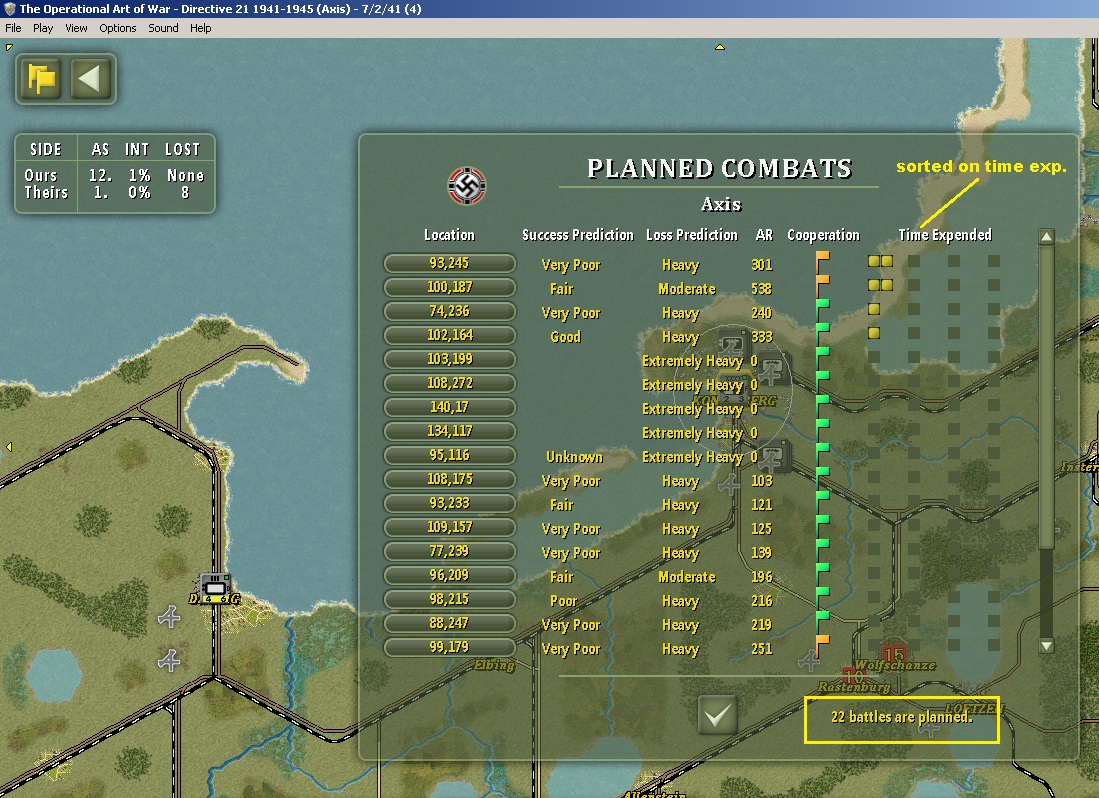This screenshot has height=798, width=1099.
Task: Click the AR value 538
Action: pos(761,289)
